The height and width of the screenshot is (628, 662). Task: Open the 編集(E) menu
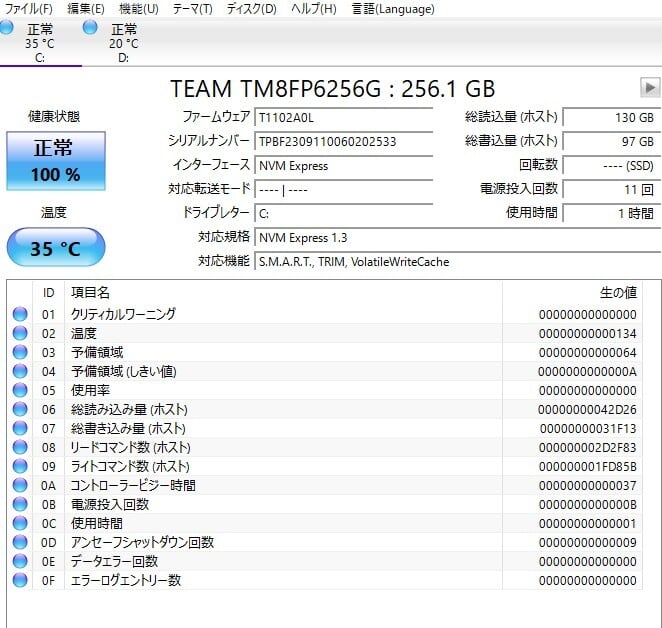pos(86,9)
